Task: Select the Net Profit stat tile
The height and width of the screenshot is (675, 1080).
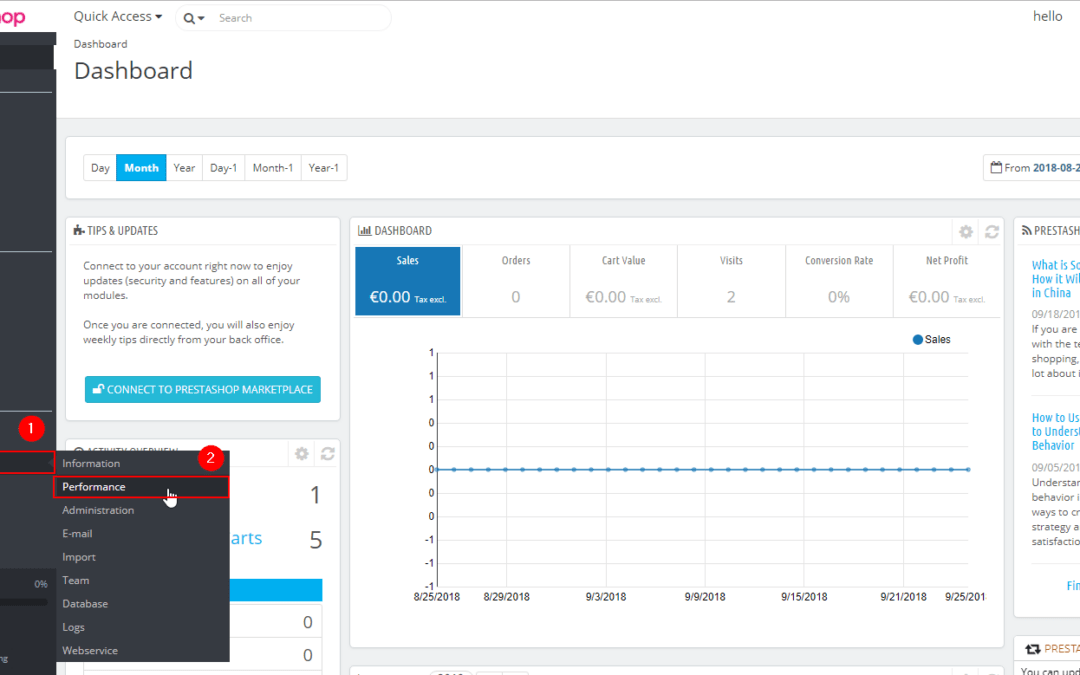Action: pyautogui.click(x=946, y=281)
